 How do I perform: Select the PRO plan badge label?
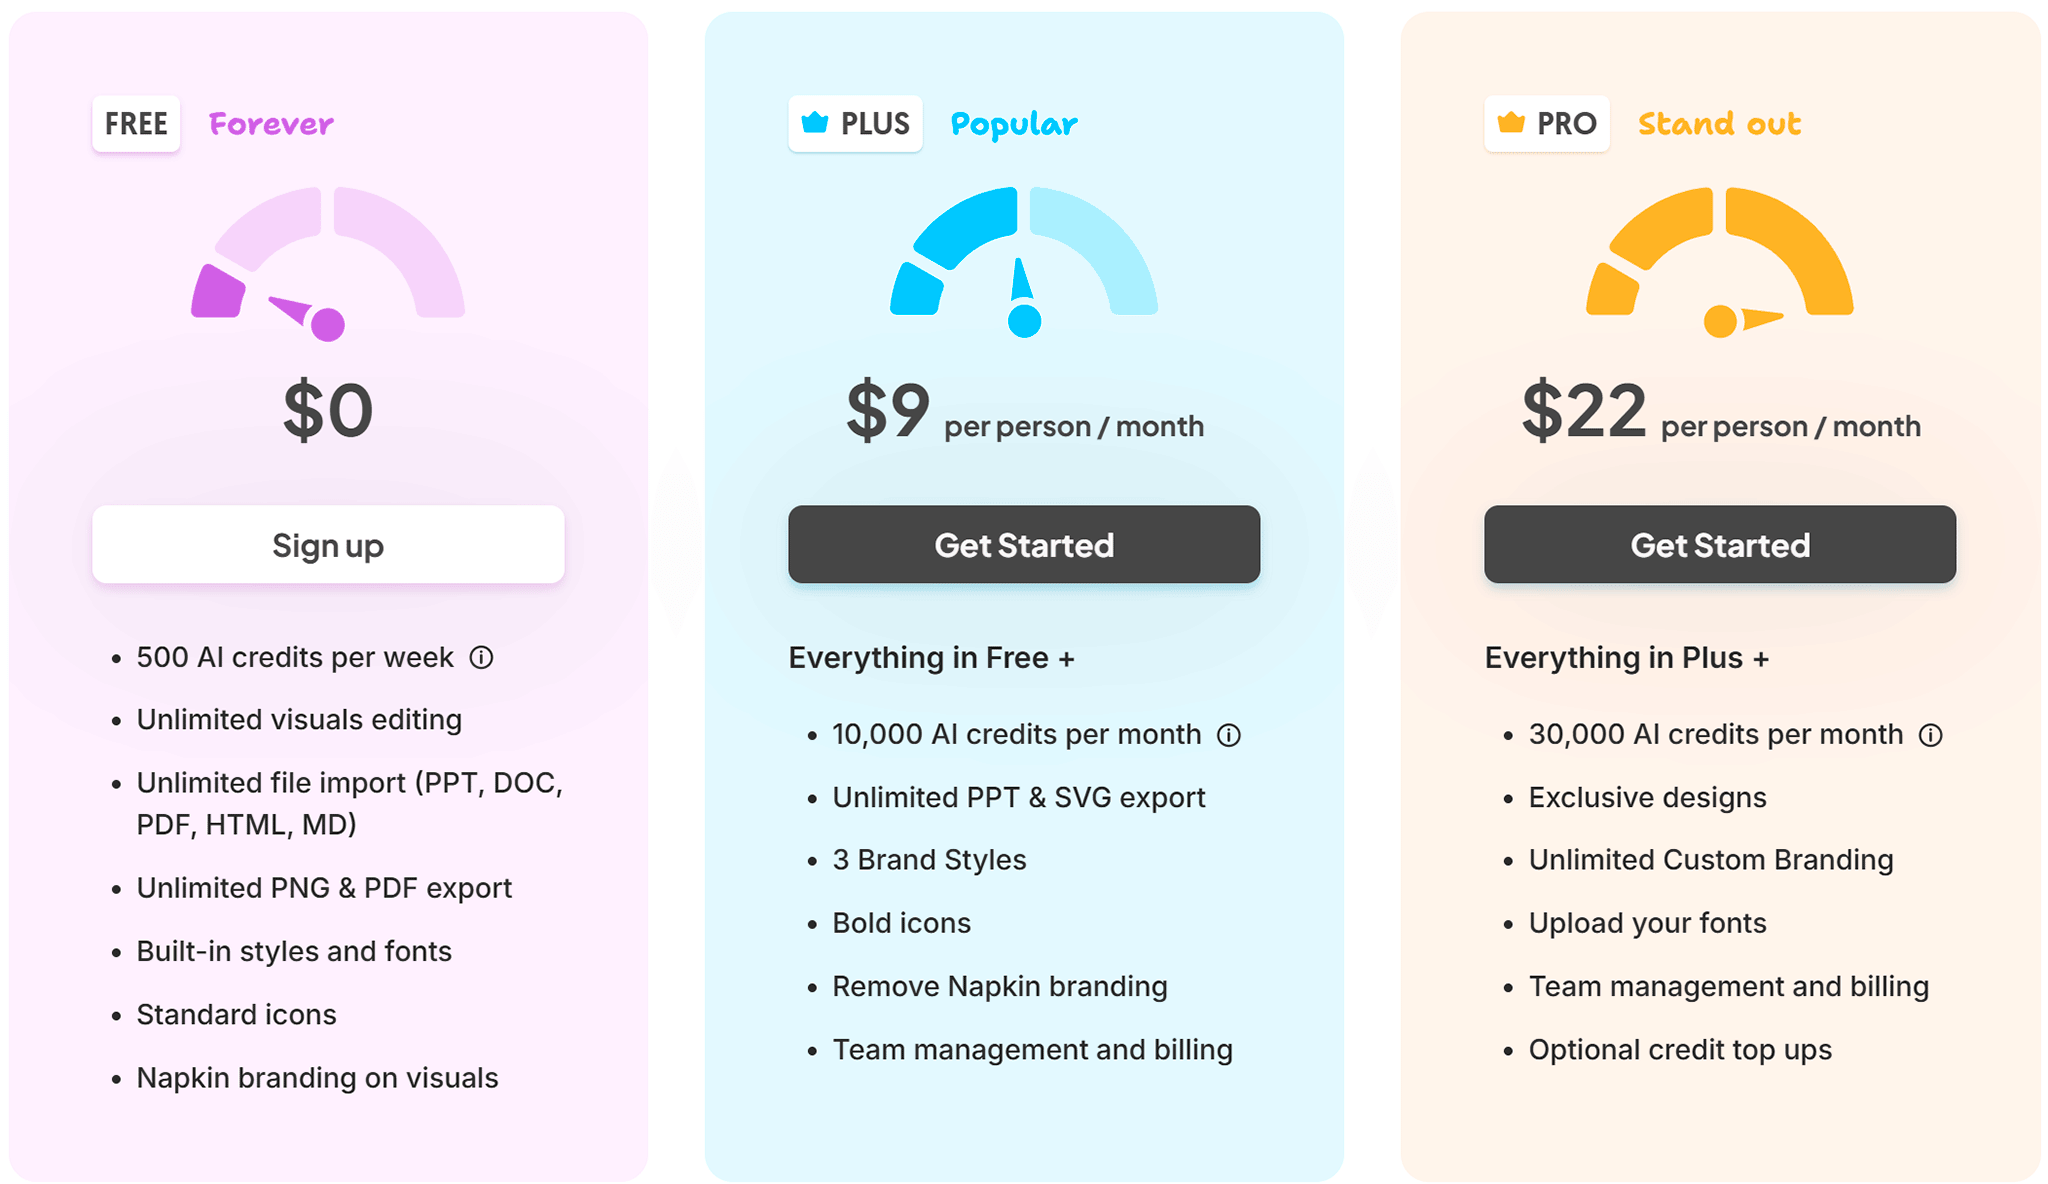tap(1547, 123)
